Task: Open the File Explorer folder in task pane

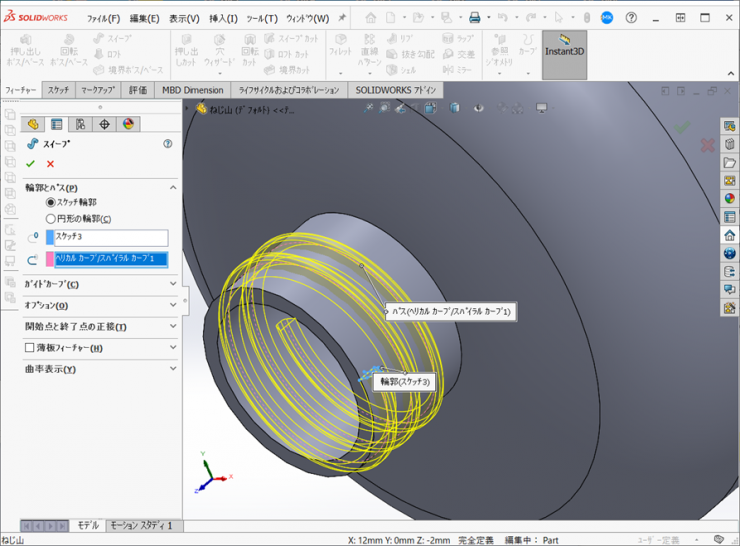Action: pos(729,162)
